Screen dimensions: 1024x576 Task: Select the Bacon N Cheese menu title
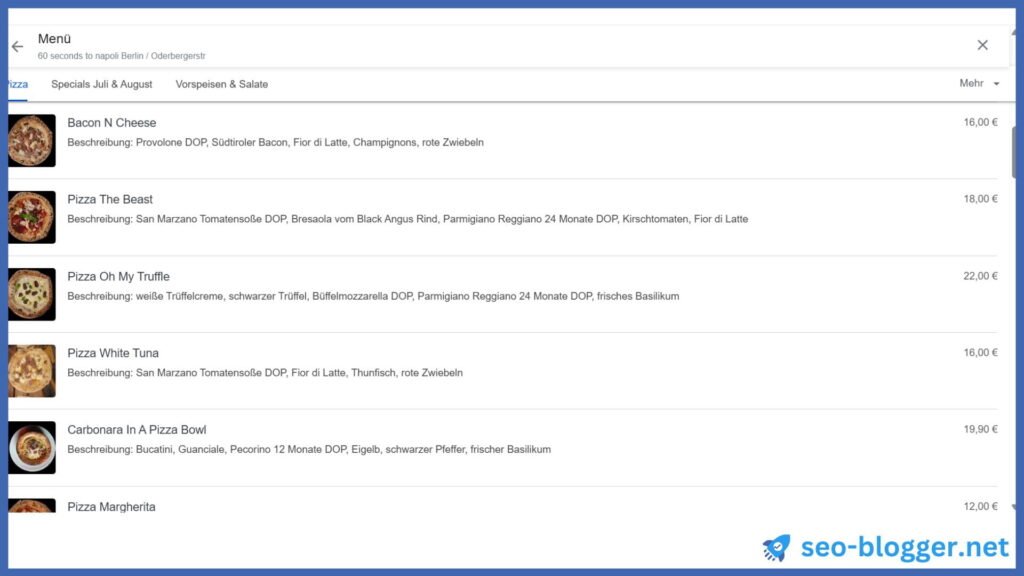(x=112, y=123)
